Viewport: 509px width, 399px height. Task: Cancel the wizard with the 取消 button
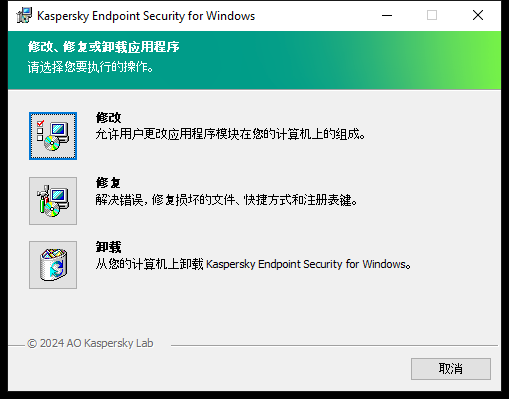(451, 369)
